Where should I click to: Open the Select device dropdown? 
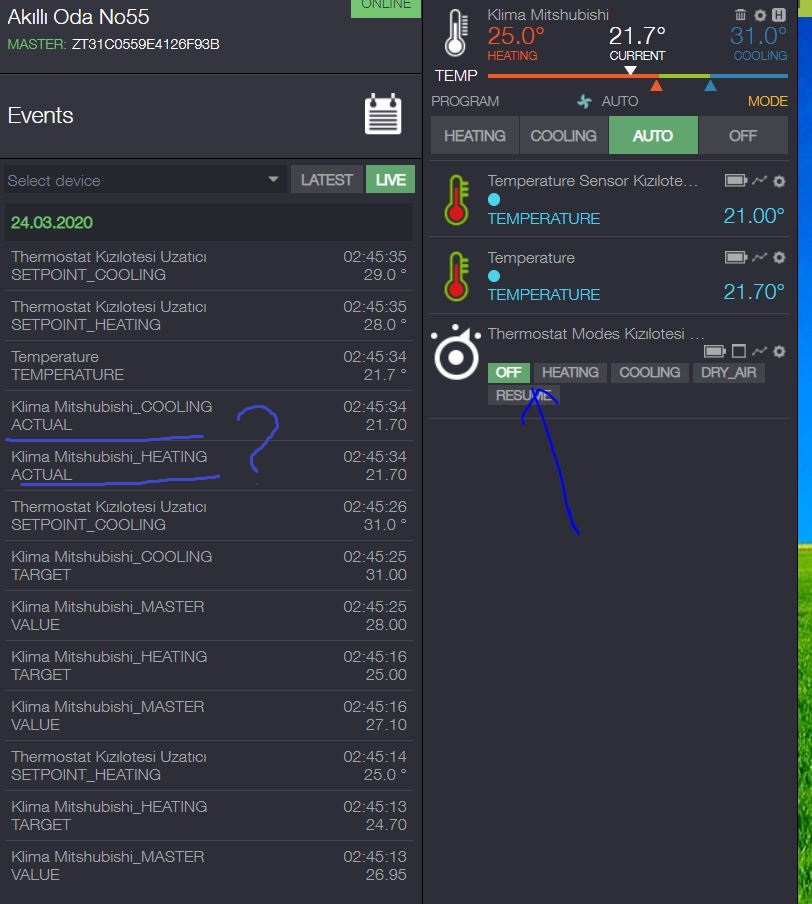[x=144, y=180]
